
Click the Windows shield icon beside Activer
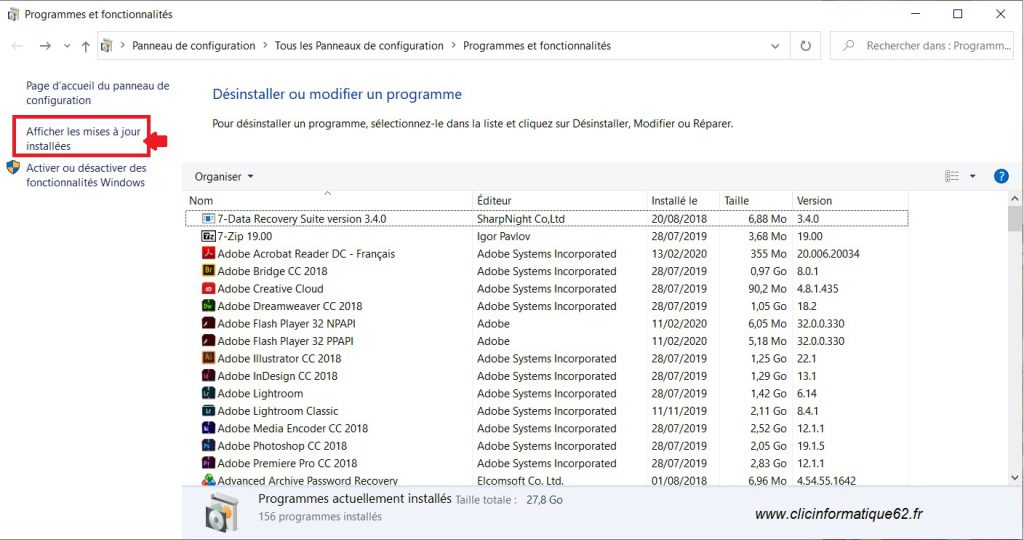(x=13, y=167)
